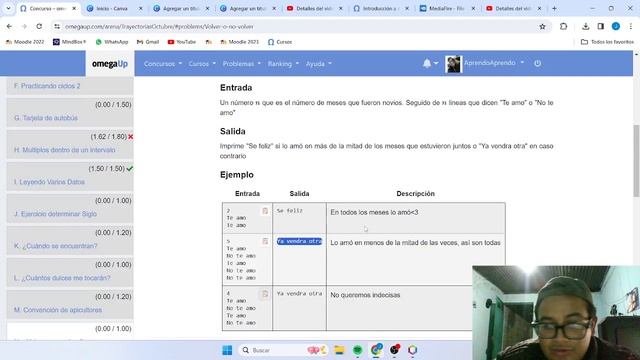Image resolution: width=640 pixels, height=360 pixels.
Task: Open the MindBox bookmark
Action: click(x=69, y=42)
